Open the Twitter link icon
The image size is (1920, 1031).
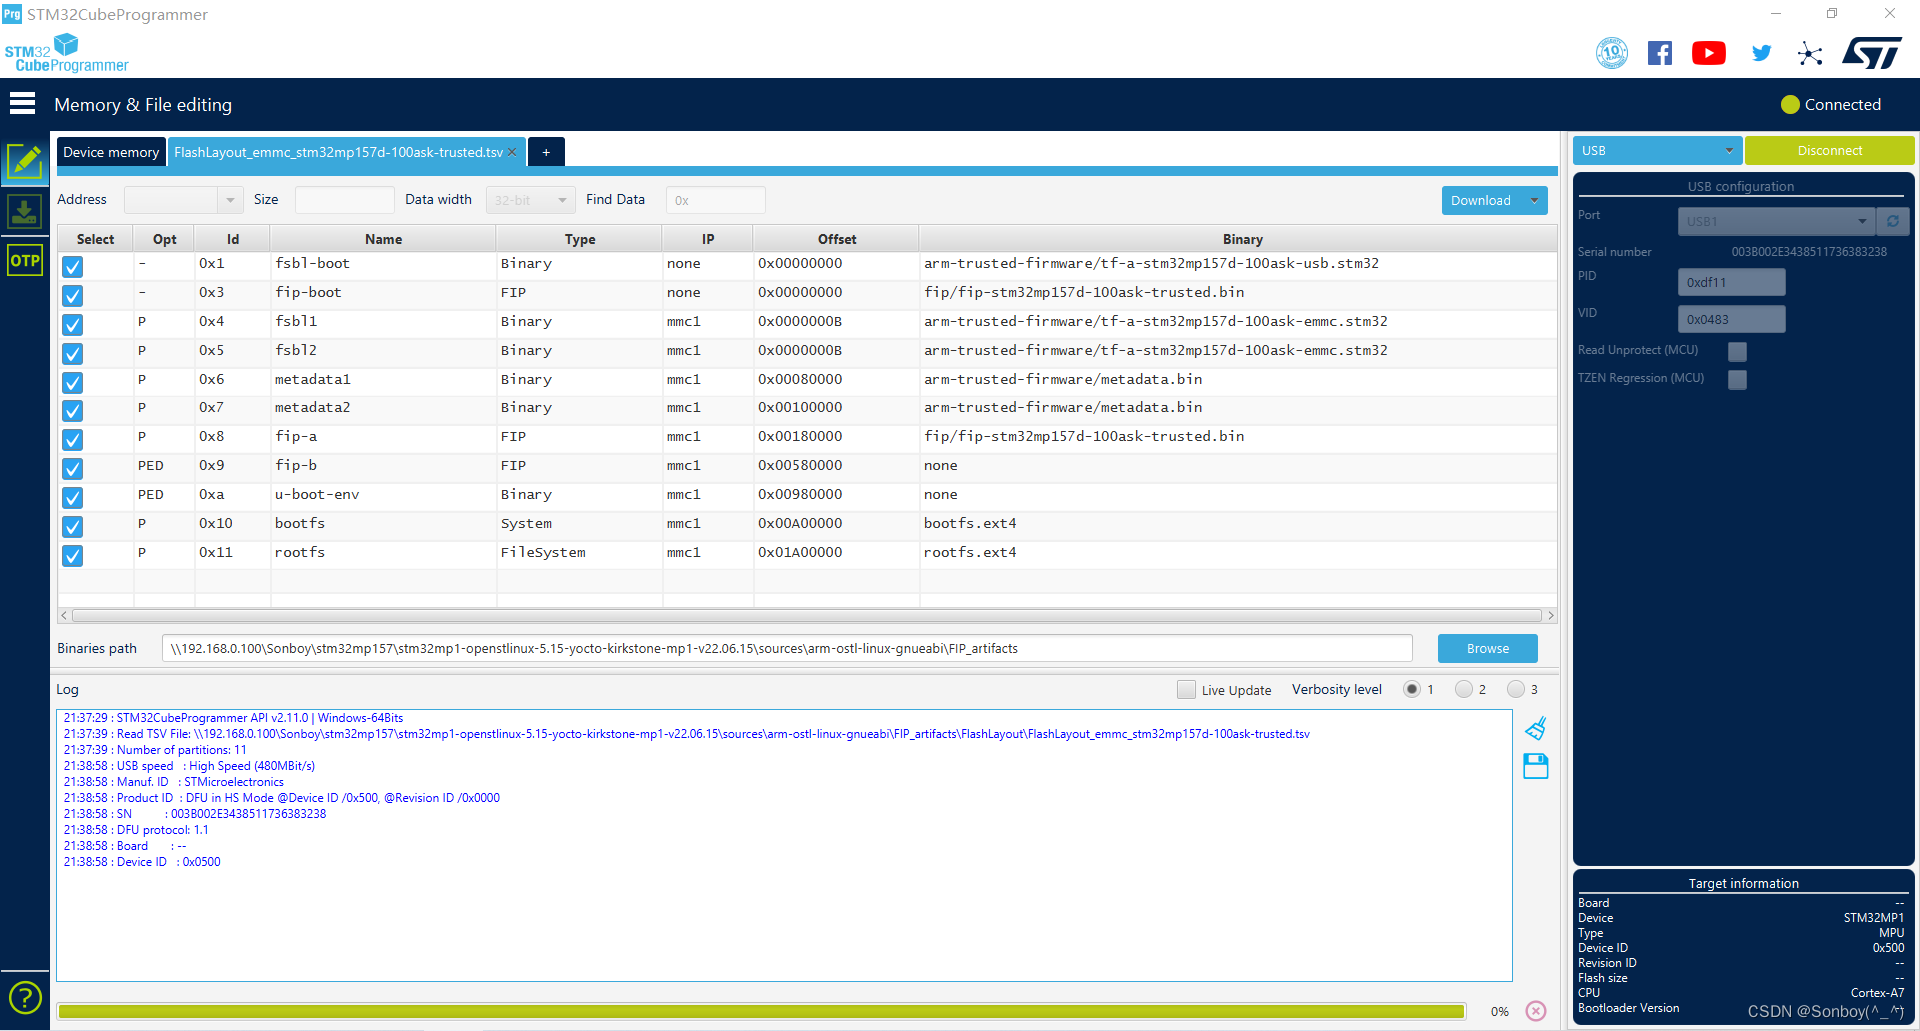click(x=1762, y=53)
